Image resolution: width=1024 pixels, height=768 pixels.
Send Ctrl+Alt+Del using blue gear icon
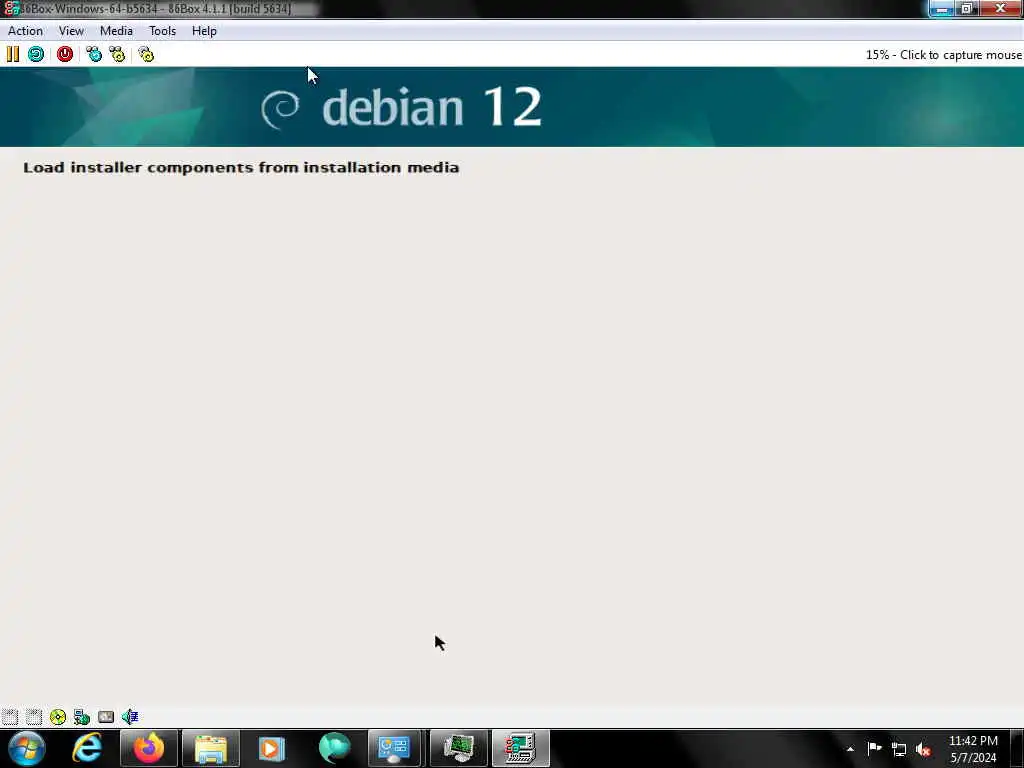[94, 54]
